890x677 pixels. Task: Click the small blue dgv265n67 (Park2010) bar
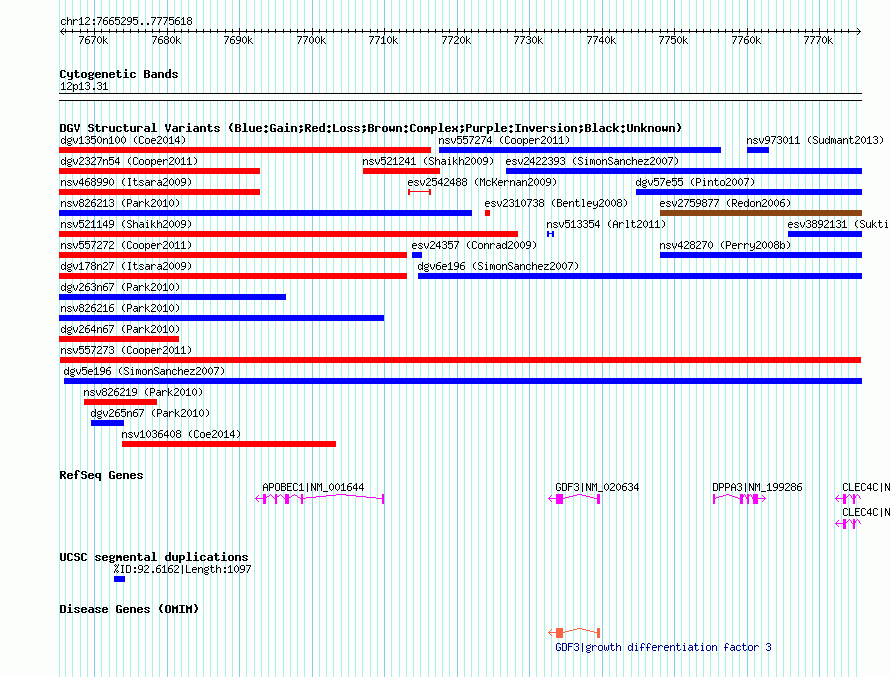[107, 423]
